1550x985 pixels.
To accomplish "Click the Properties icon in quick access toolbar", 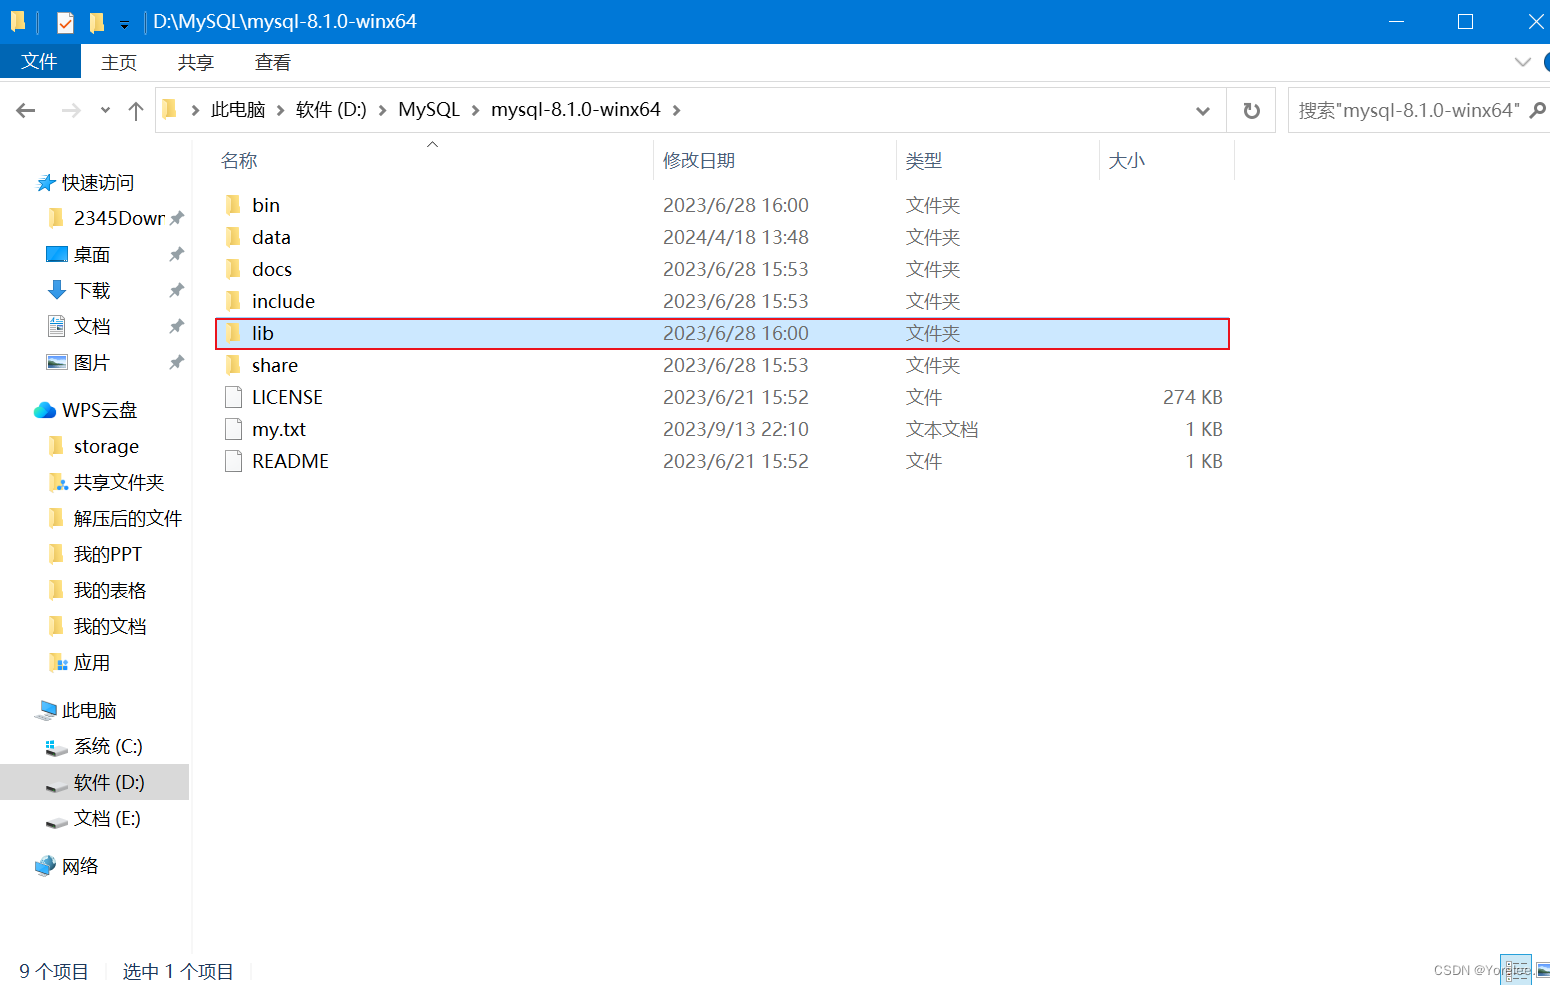I will tap(64, 21).
